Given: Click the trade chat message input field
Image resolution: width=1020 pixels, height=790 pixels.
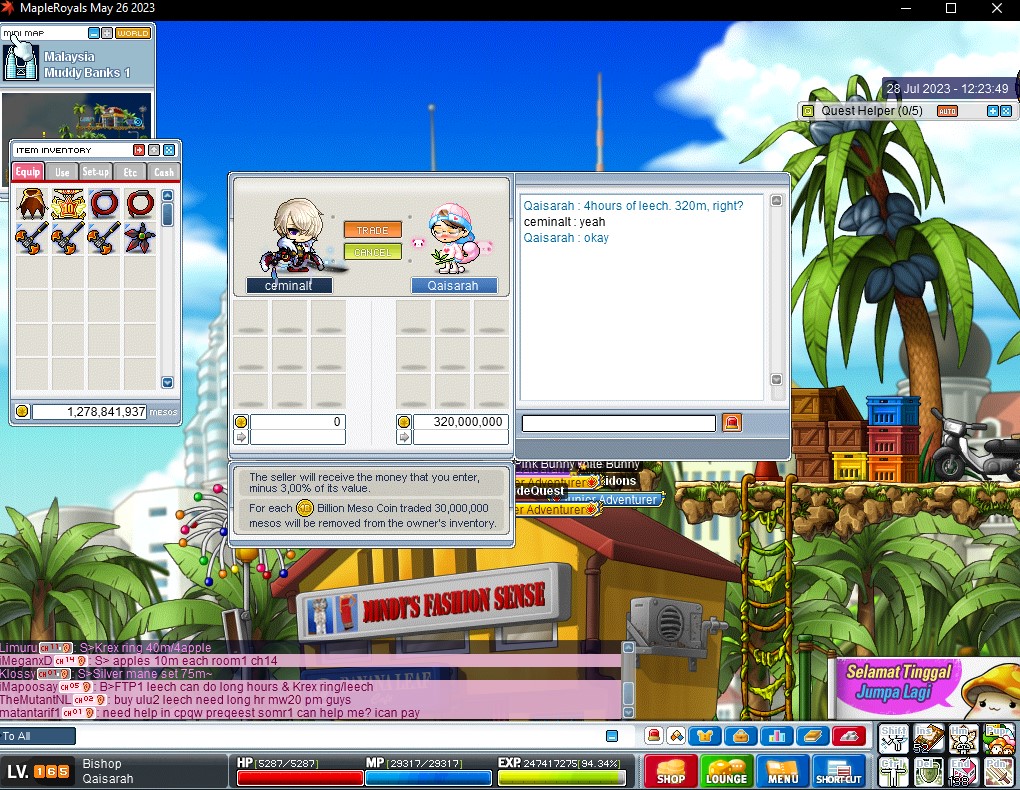Looking at the screenshot, I should (618, 423).
